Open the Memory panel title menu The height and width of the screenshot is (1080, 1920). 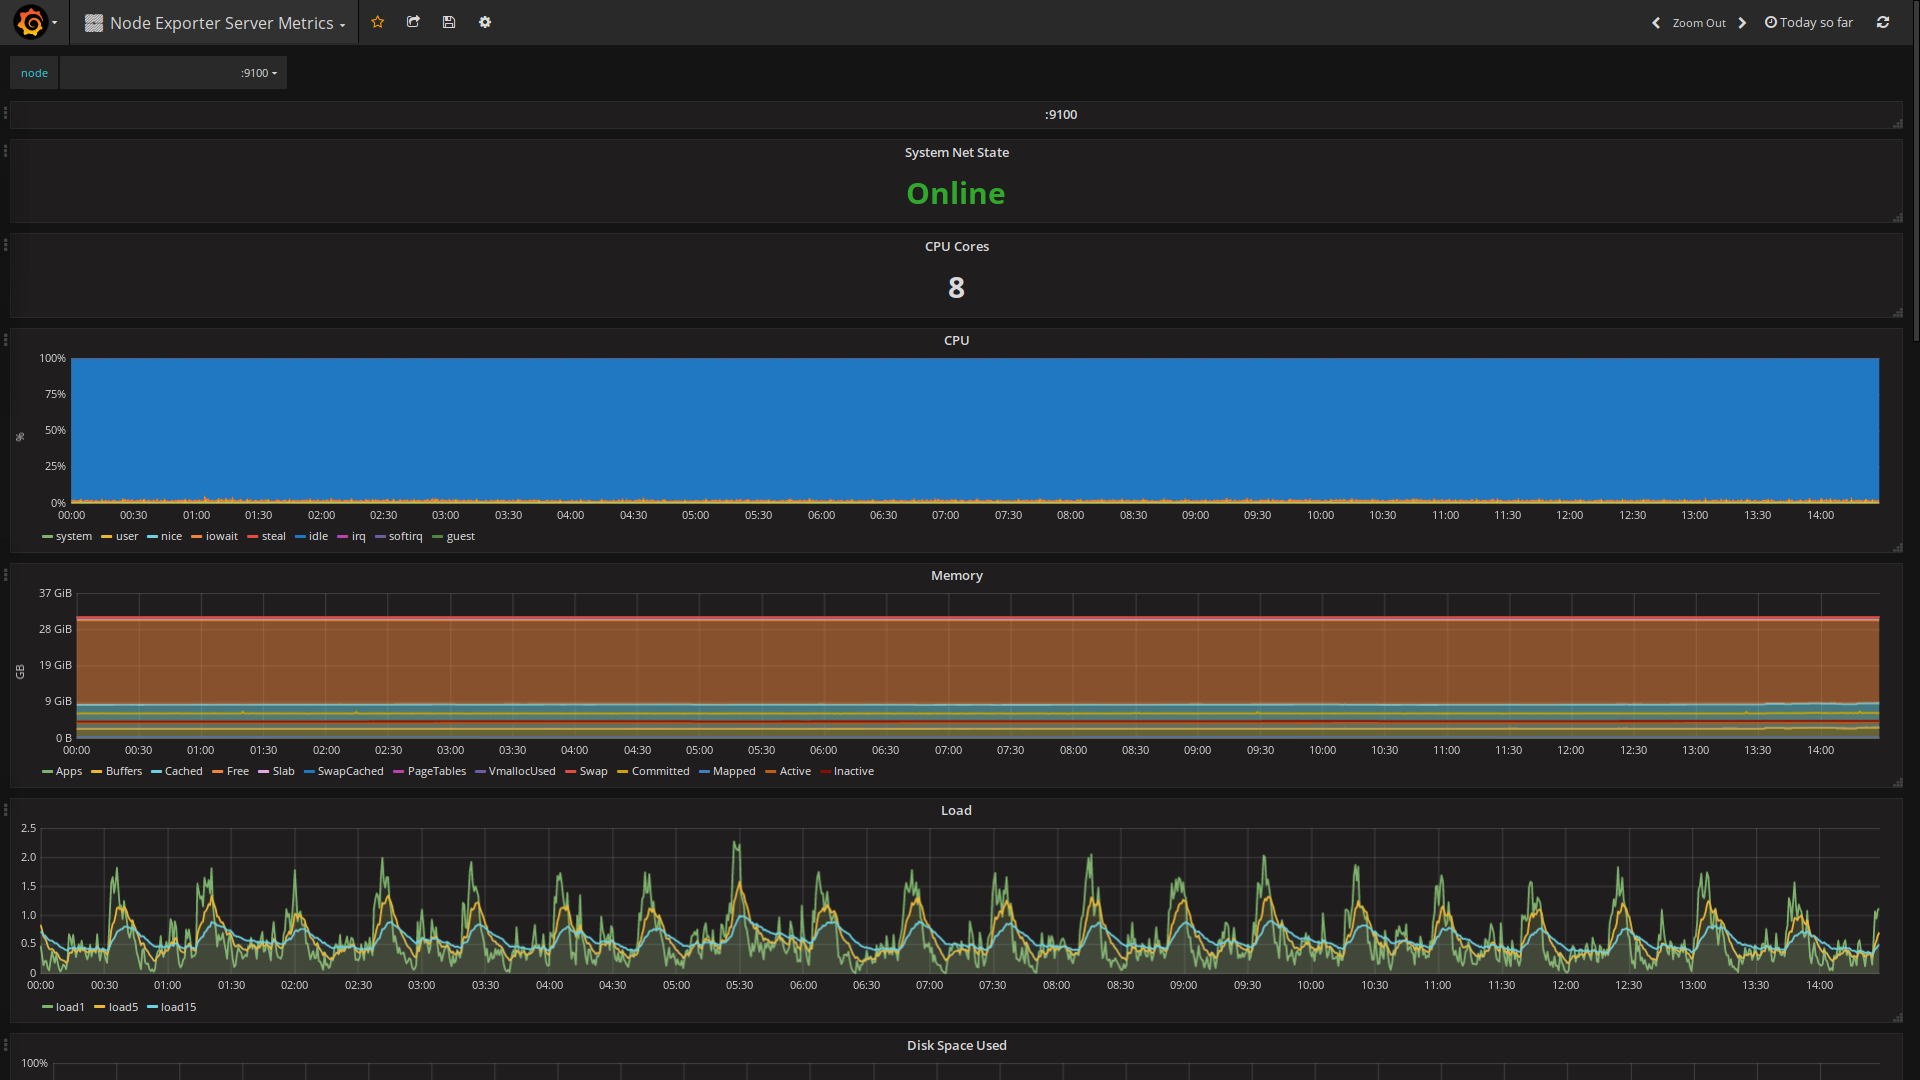point(956,576)
